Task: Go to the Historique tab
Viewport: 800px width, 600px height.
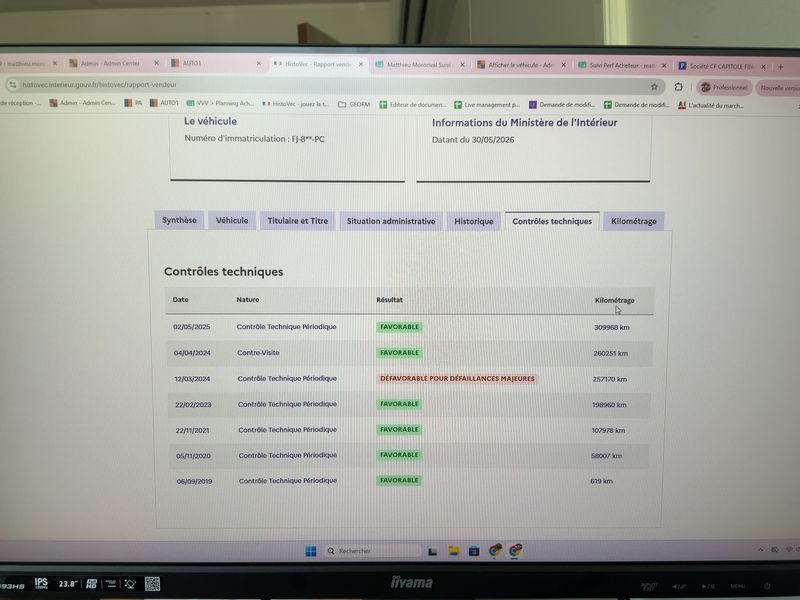Action: (x=473, y=221)
